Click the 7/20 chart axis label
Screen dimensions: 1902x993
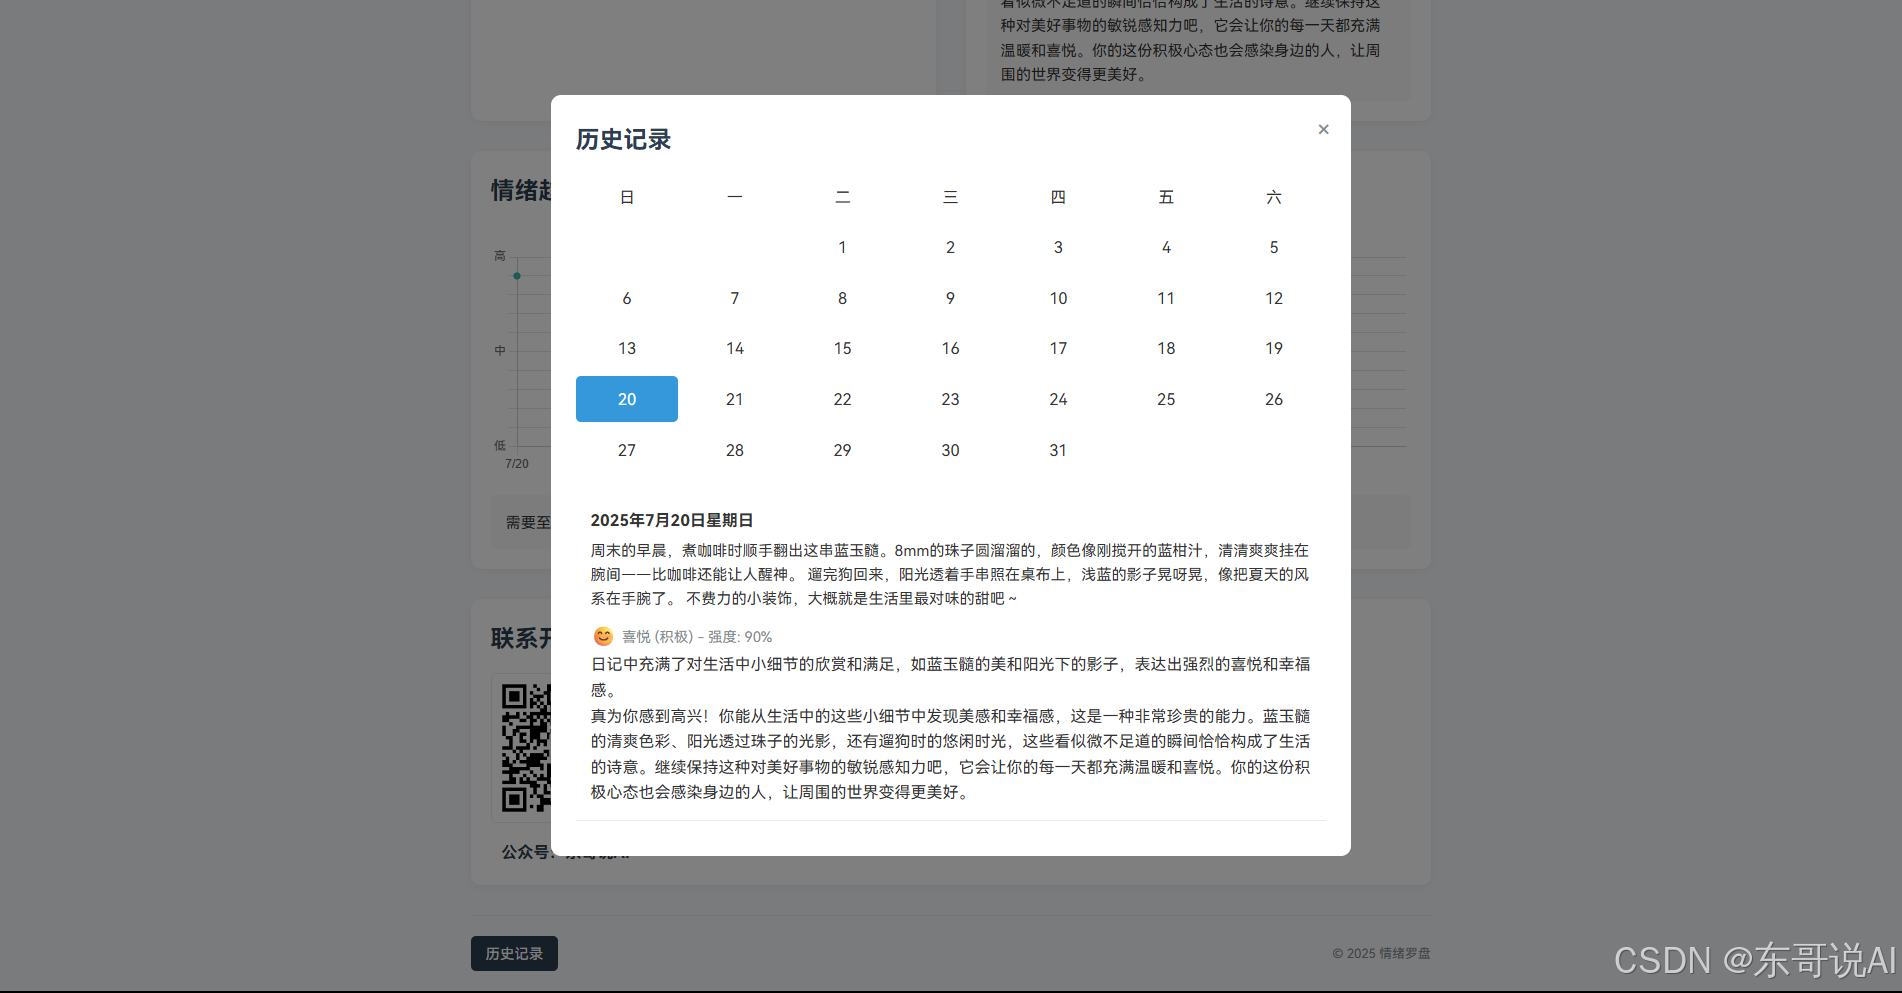tap(517, 464)
